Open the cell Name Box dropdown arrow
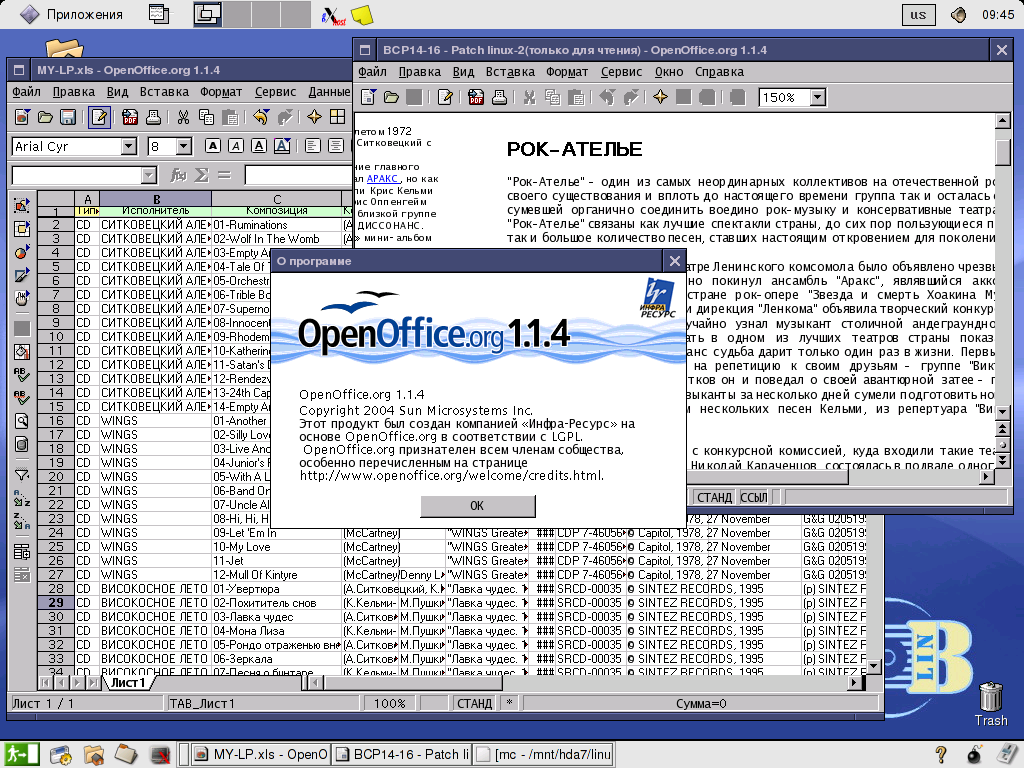The width and height of the screenshot is (1024, 768). [x=149, y=175]
